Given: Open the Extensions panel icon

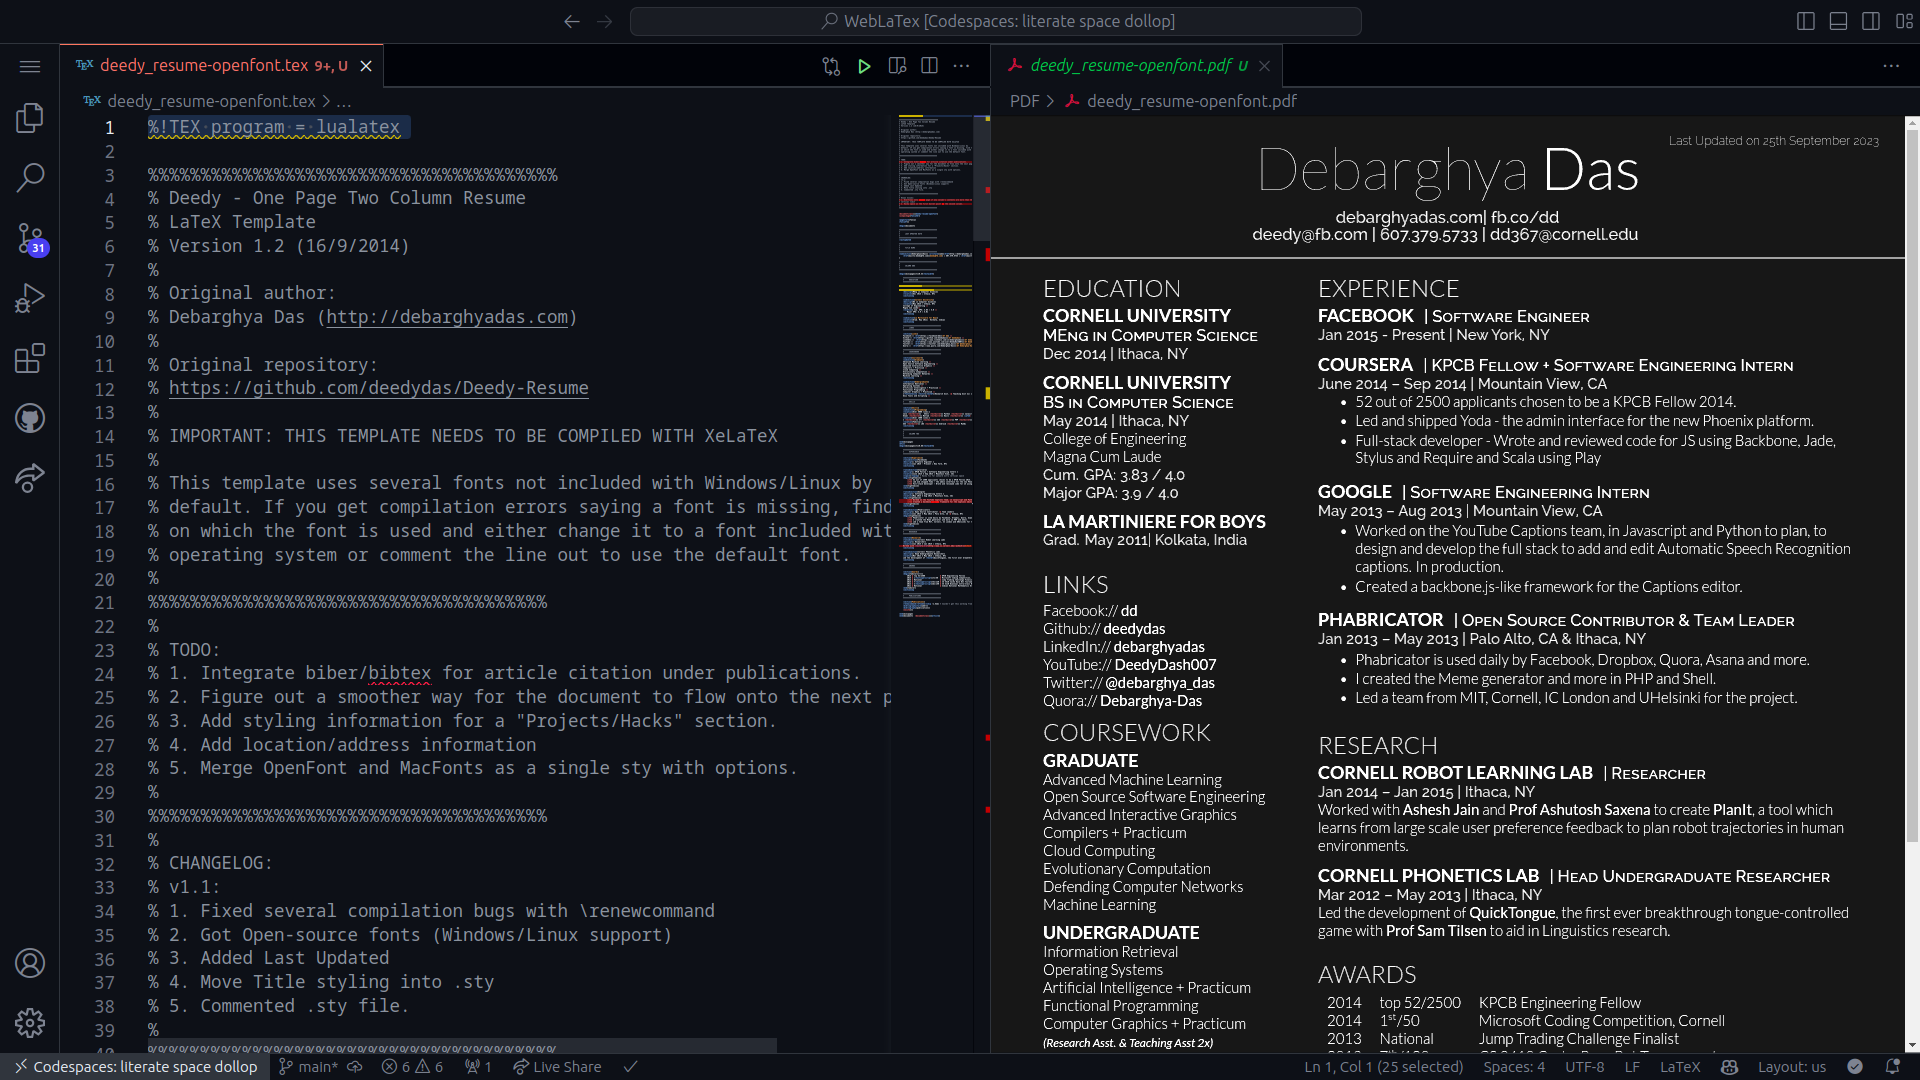Looking at the screenshot, I should pyautogui.click(x=30, y=358).
